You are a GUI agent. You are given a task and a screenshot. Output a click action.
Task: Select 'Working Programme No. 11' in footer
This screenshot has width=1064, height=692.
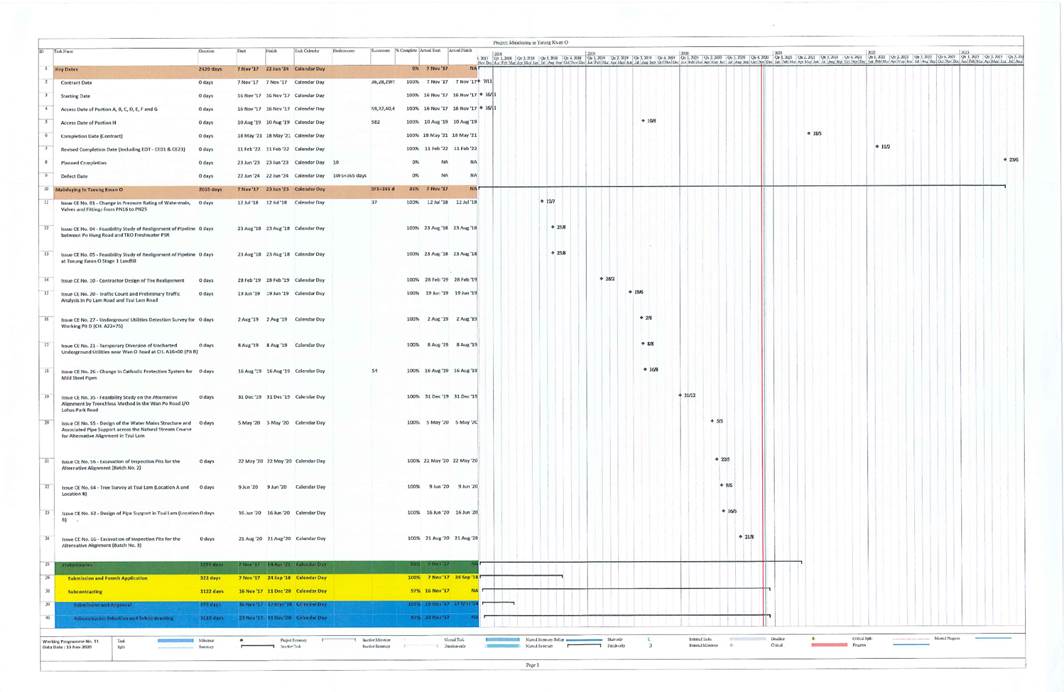tap(70, 640)
